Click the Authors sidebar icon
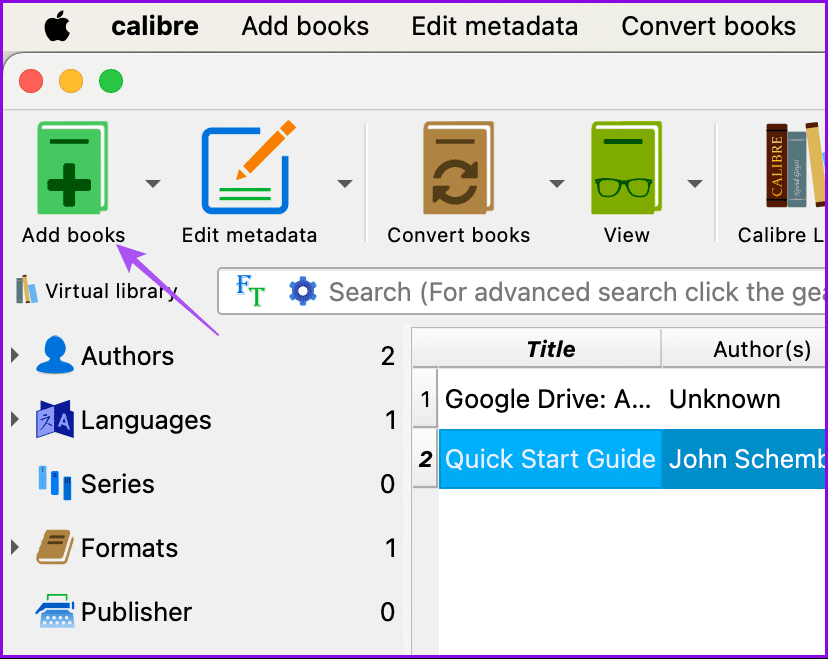 (x=55, y=355)
